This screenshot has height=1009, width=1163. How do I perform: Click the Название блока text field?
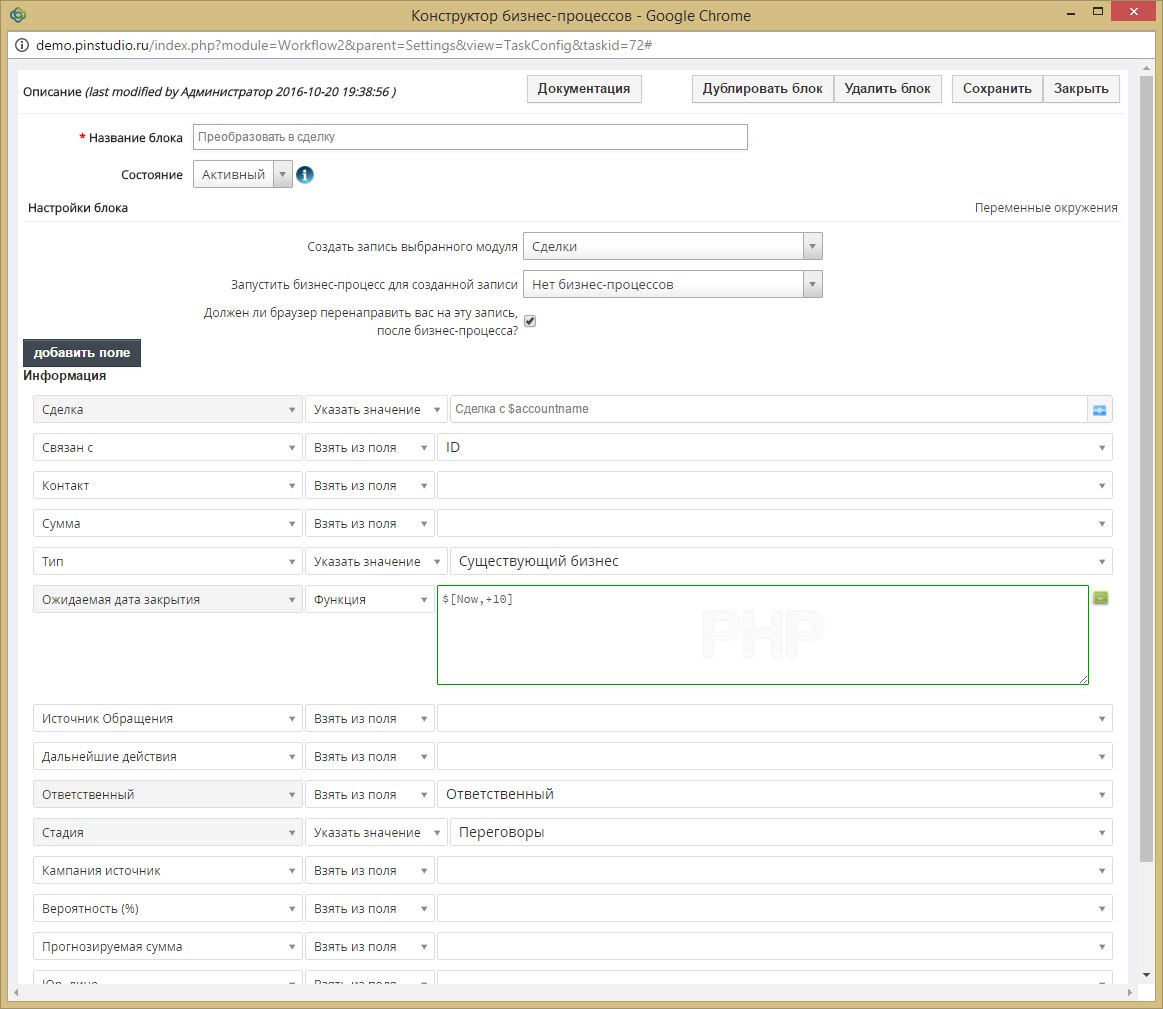point(470,138)
